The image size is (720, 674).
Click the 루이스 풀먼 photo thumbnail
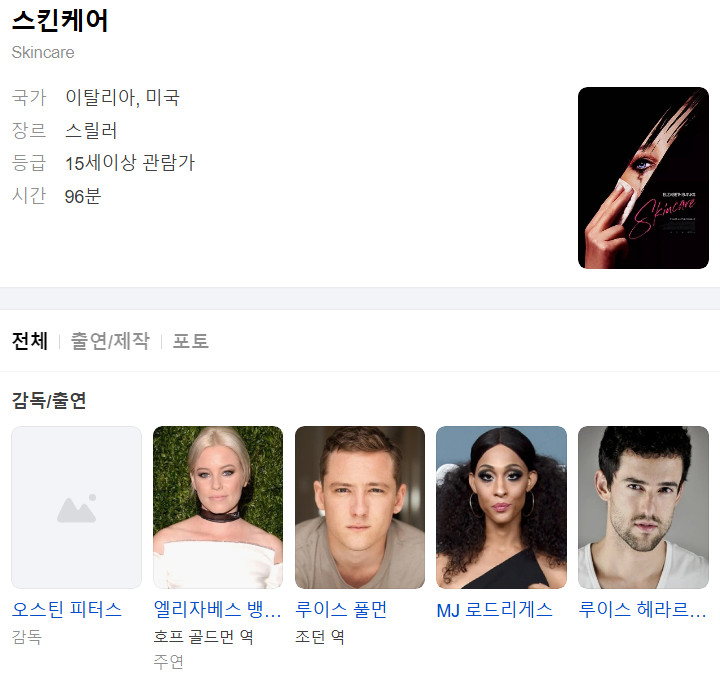pyautogui.click(x=360, y=507)
